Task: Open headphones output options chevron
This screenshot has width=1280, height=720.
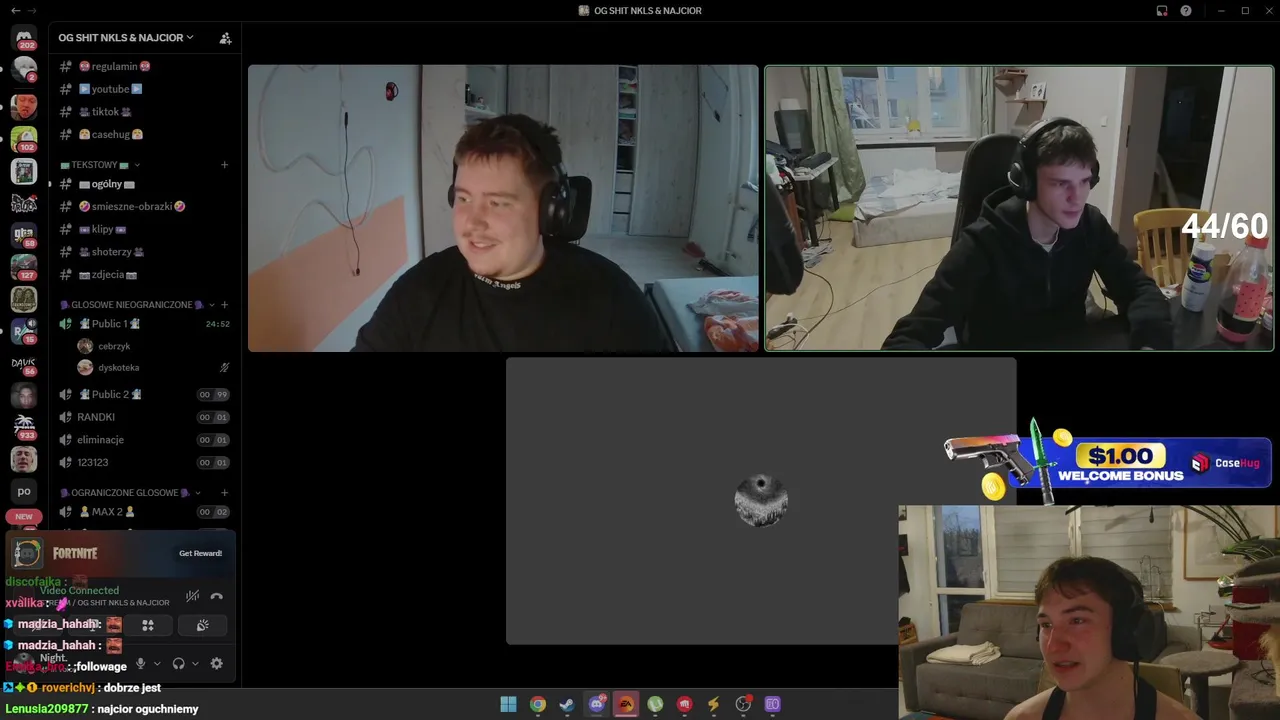Action: click(195, 664)
